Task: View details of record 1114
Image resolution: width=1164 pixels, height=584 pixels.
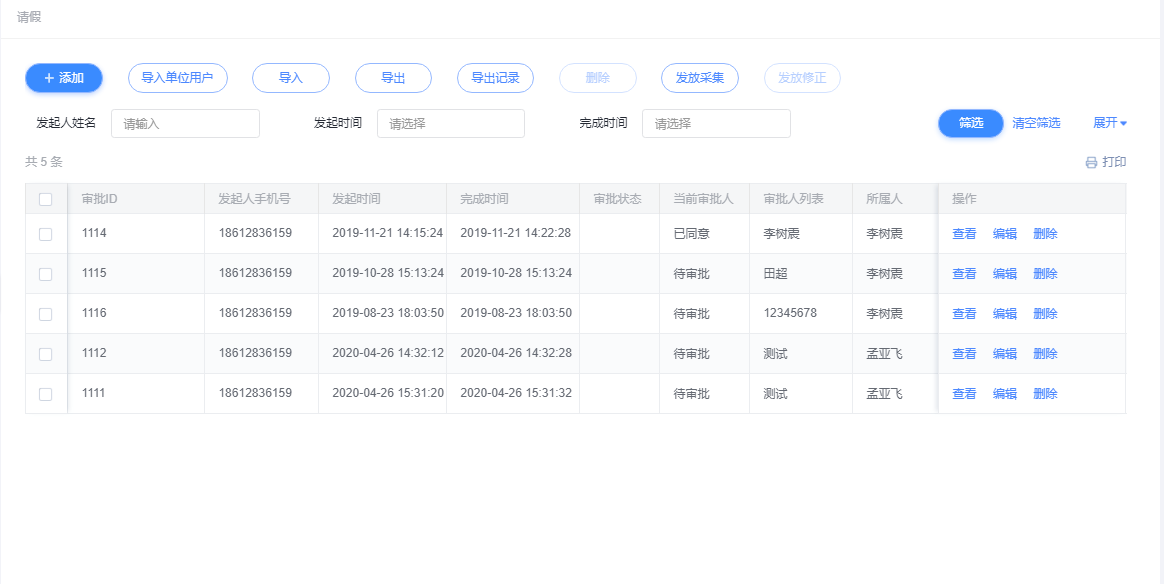Action: coord(964,234)
